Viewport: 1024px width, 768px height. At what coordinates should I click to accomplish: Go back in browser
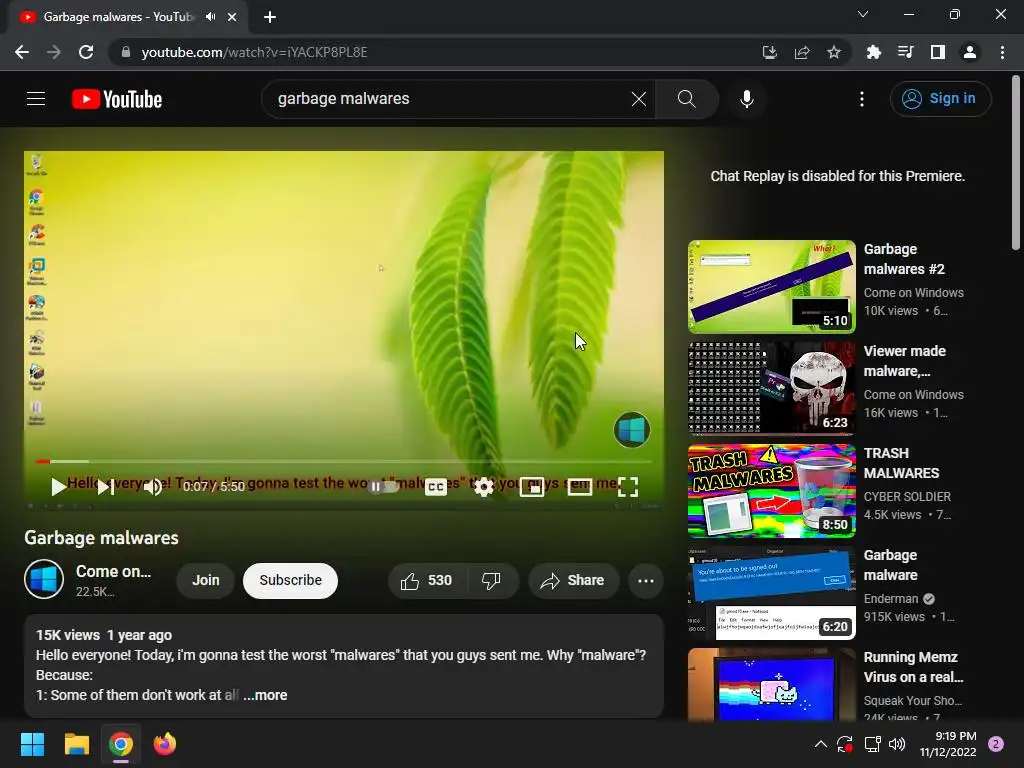pos(22,52)
